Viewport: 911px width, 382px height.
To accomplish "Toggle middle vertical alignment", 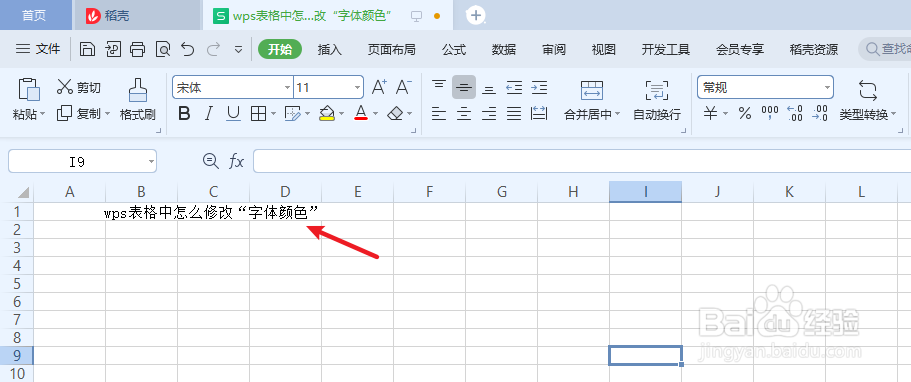I will point(464,87).
